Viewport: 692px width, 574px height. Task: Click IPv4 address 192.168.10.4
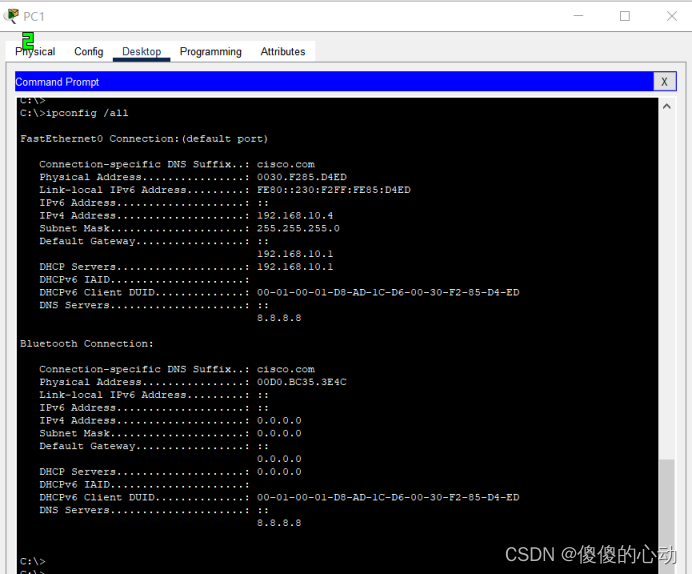(295, 215)
